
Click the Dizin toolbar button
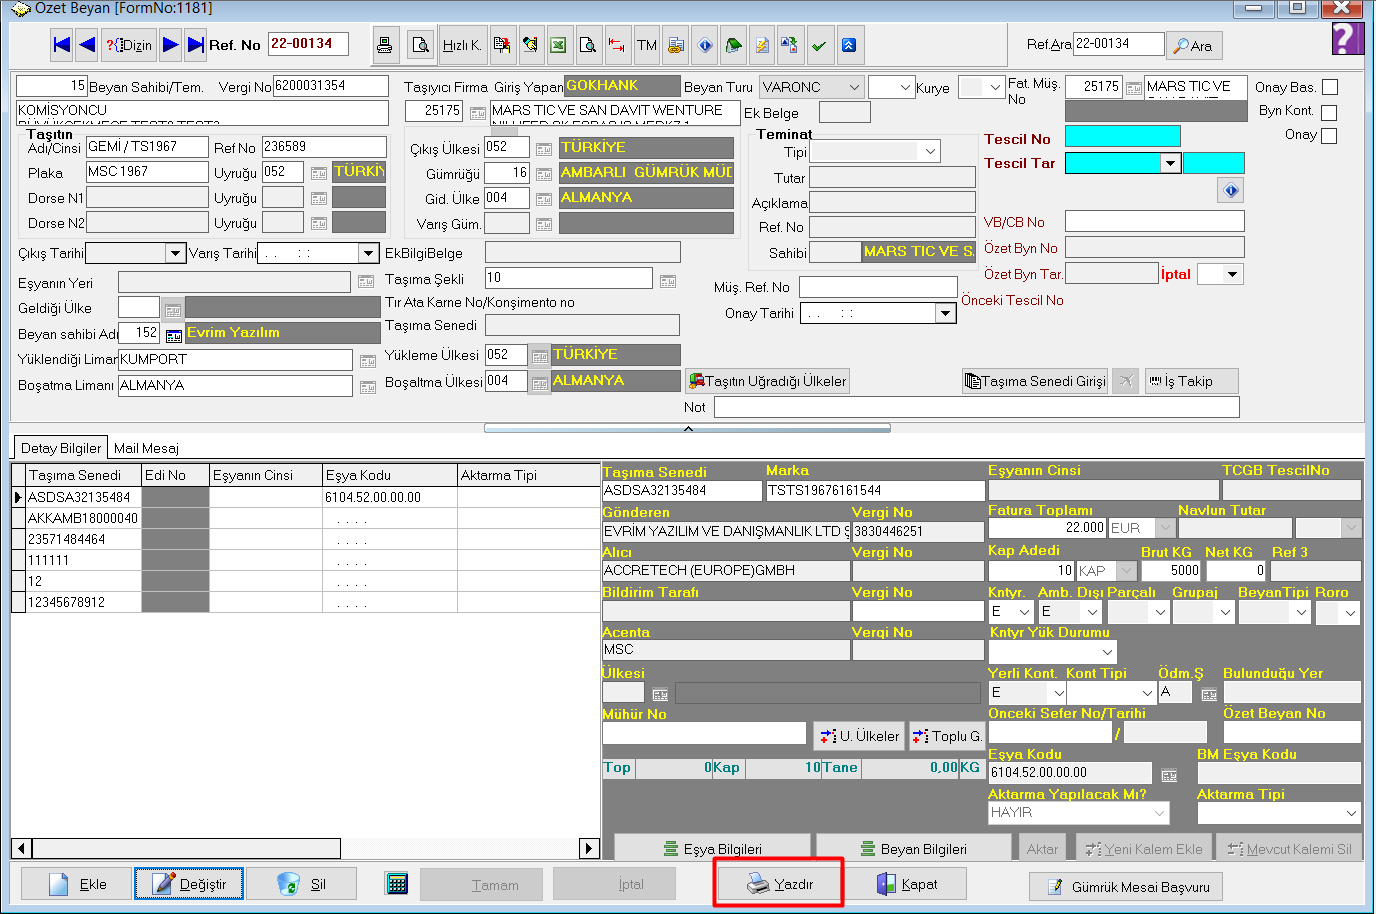click(x=128, y=45)
